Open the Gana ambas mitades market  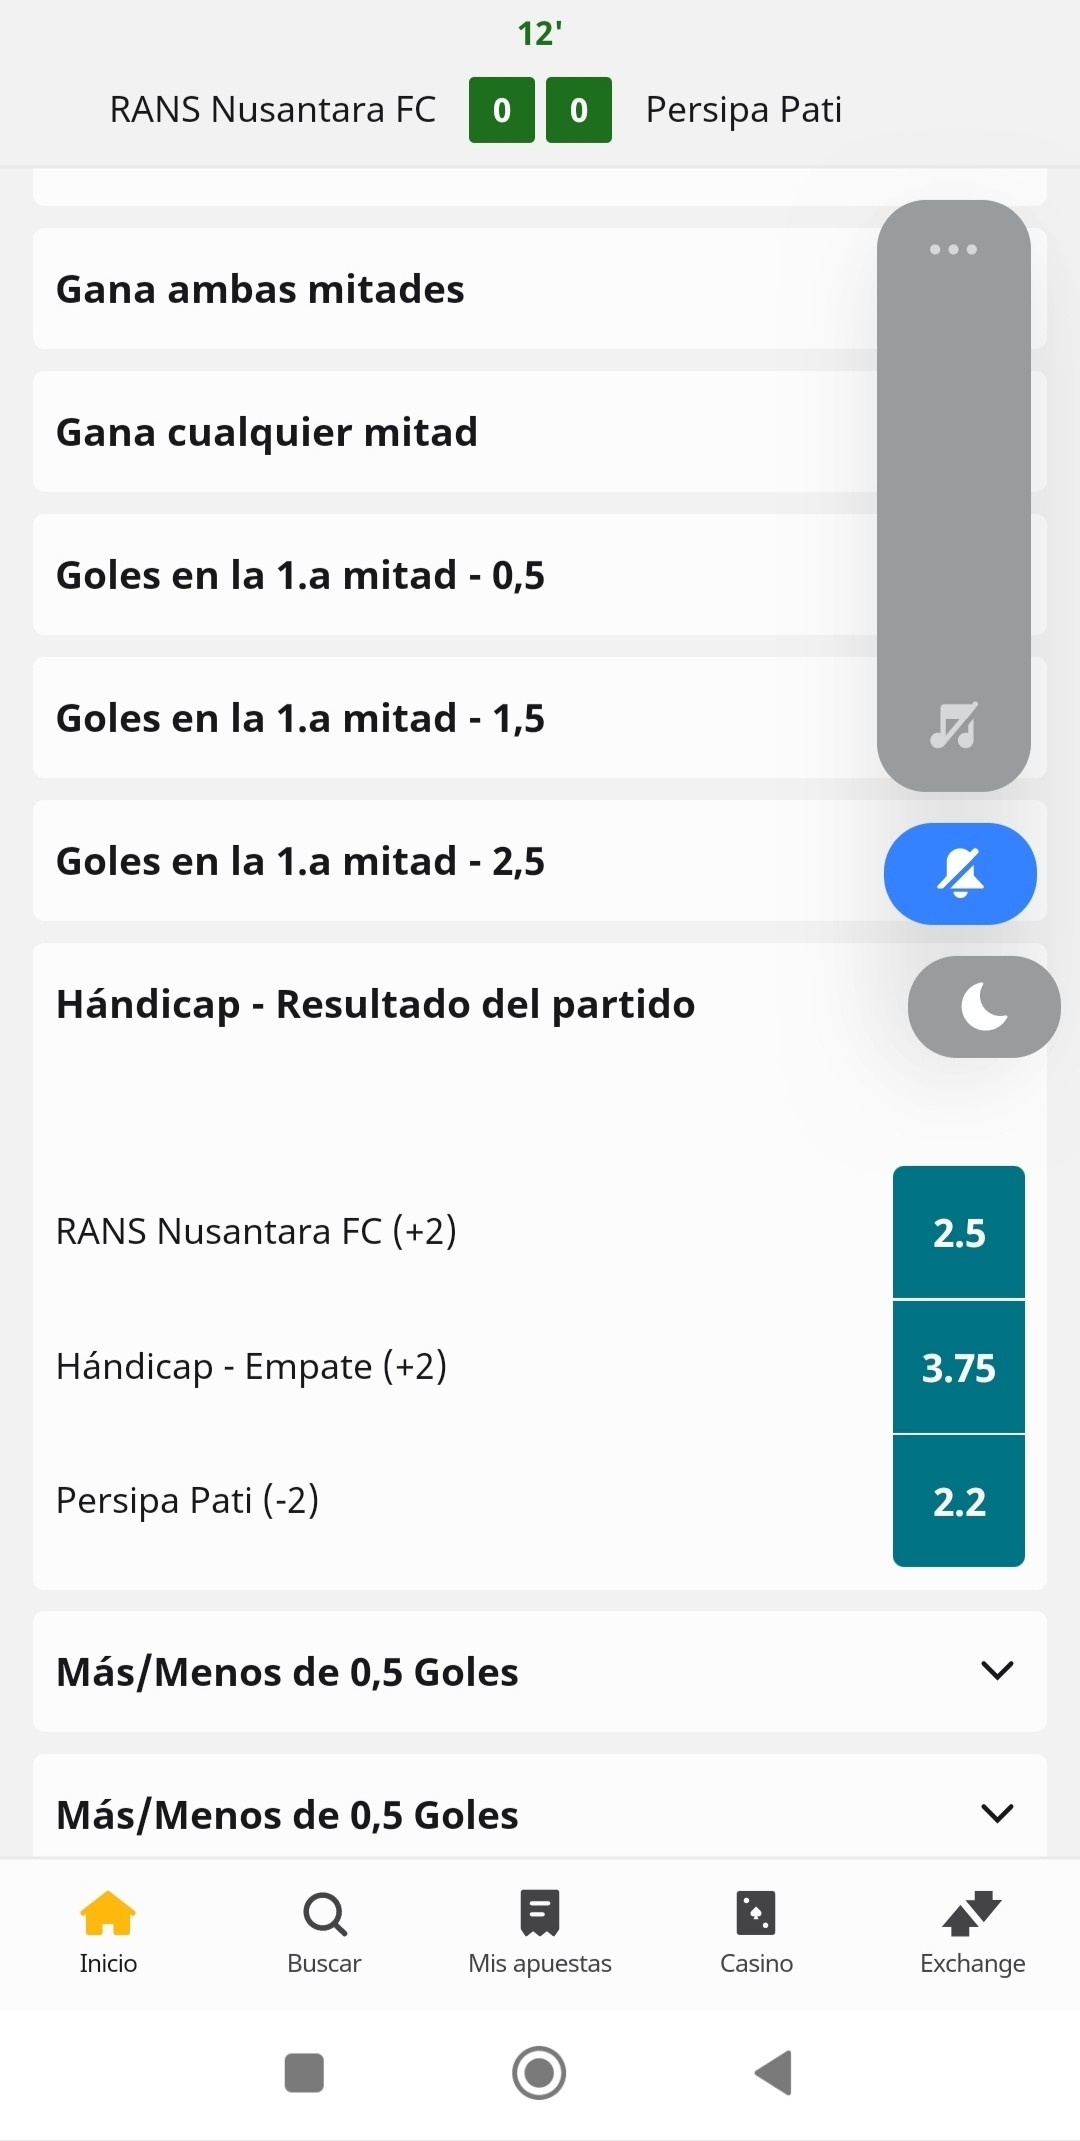pyautogui.click(x=455, y=289)
